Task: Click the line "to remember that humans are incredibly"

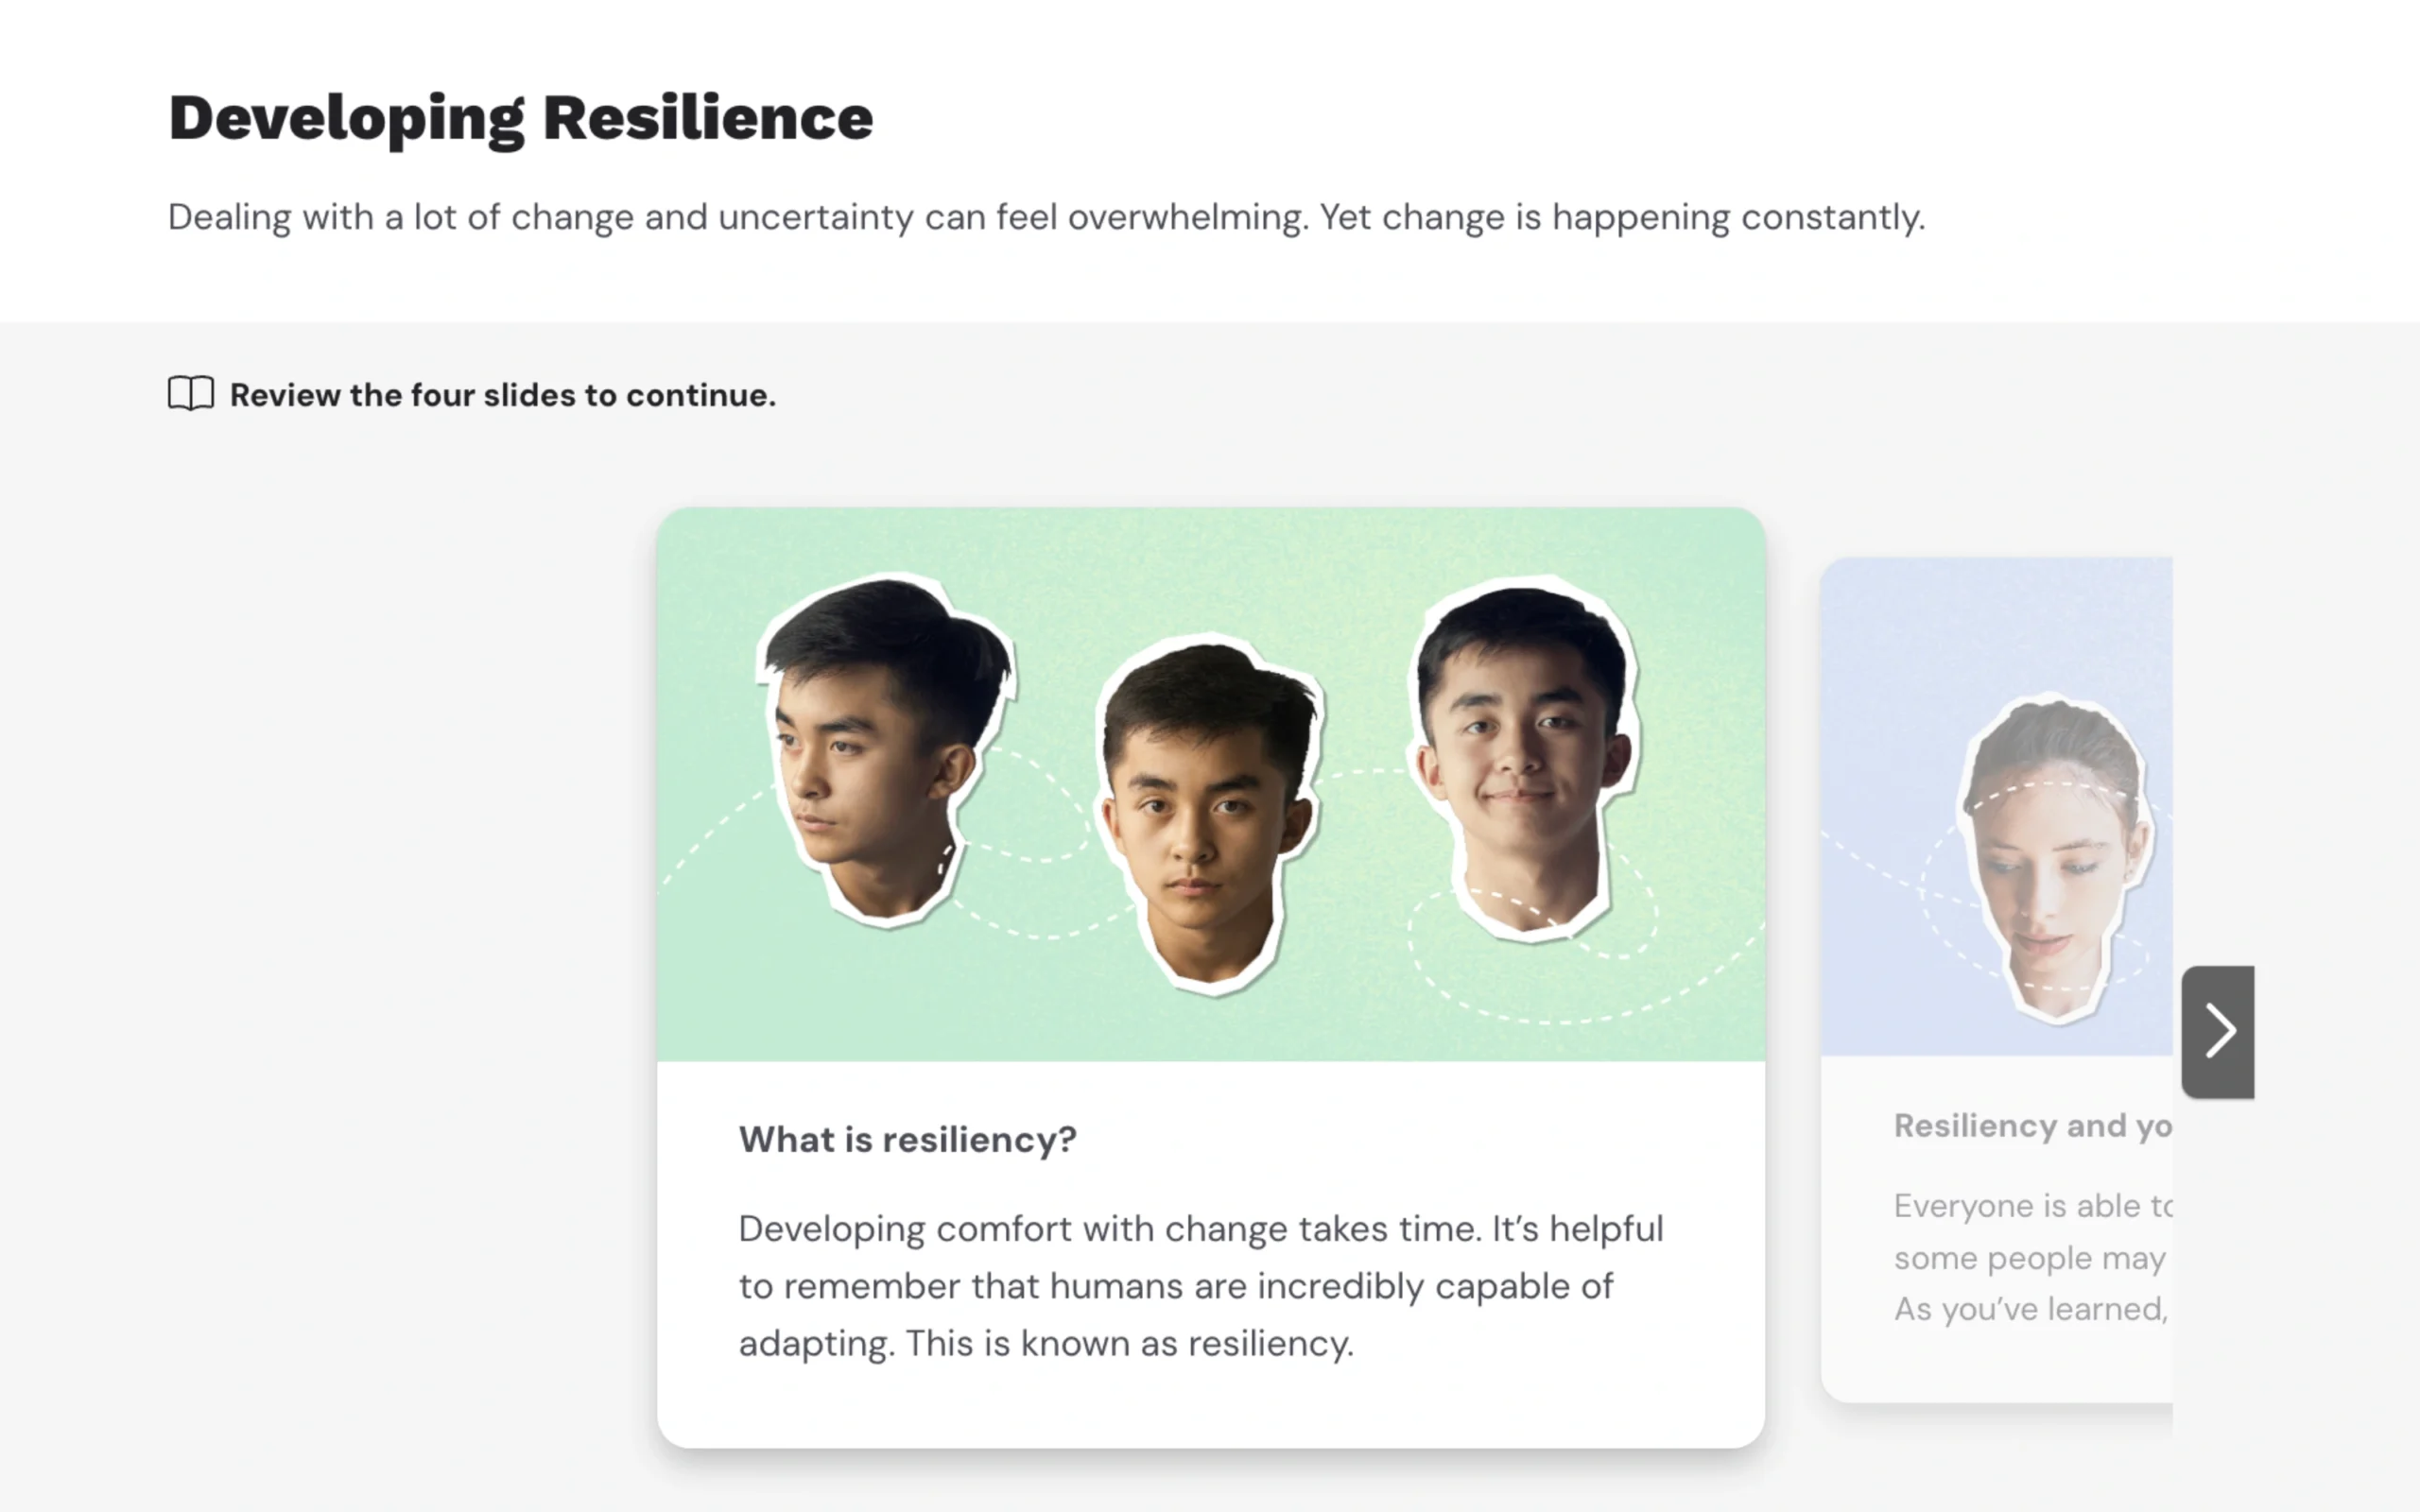Action: click(x=1175, y=1286)
